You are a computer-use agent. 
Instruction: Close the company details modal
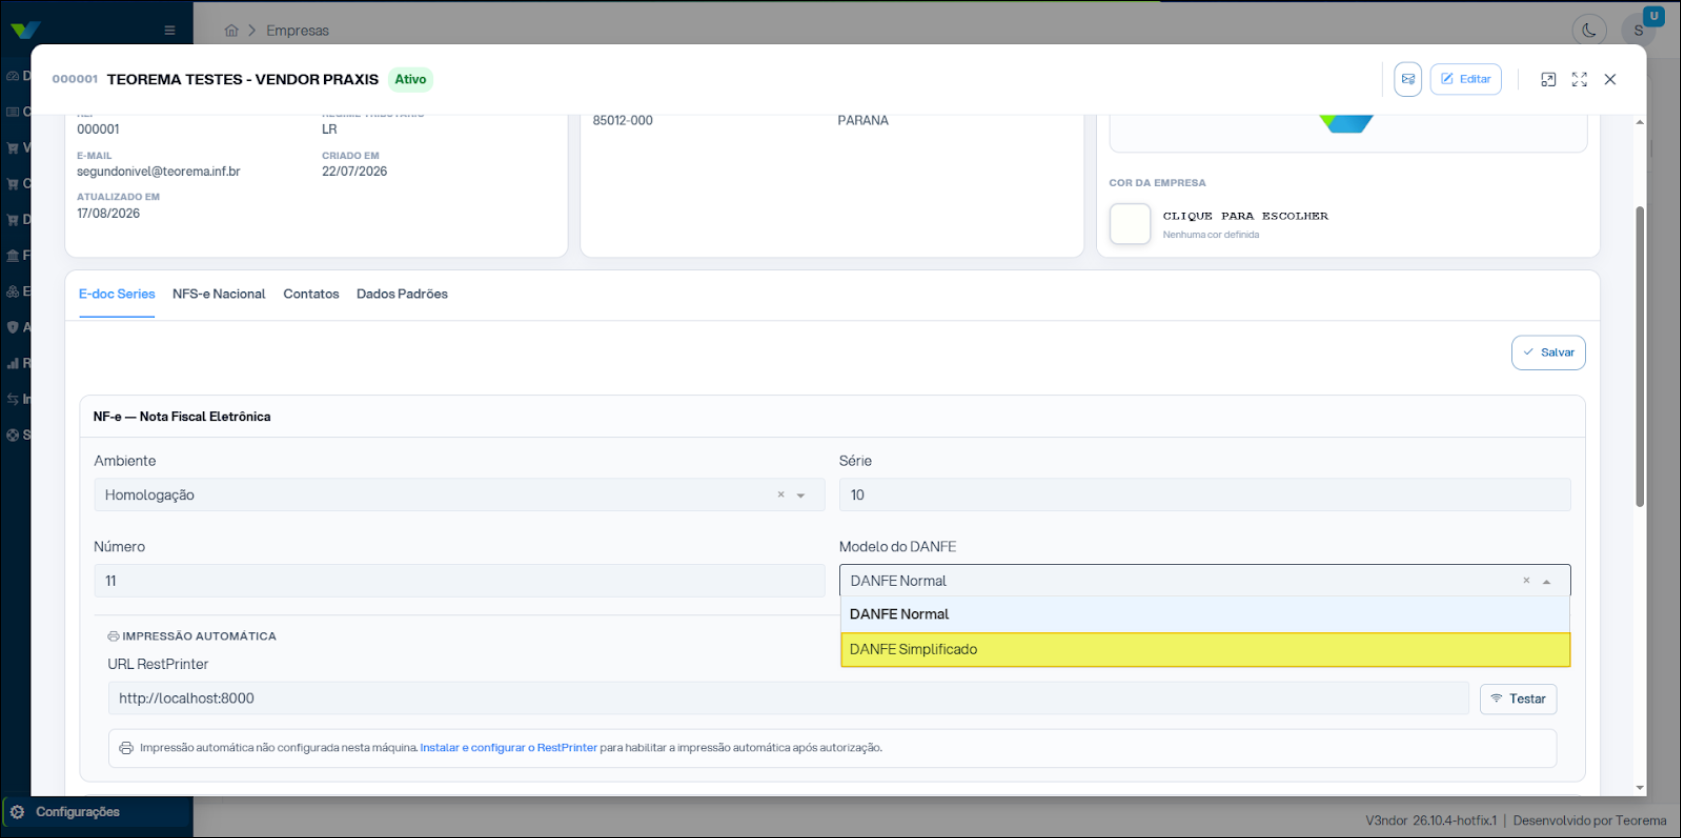coord(1610,79)
